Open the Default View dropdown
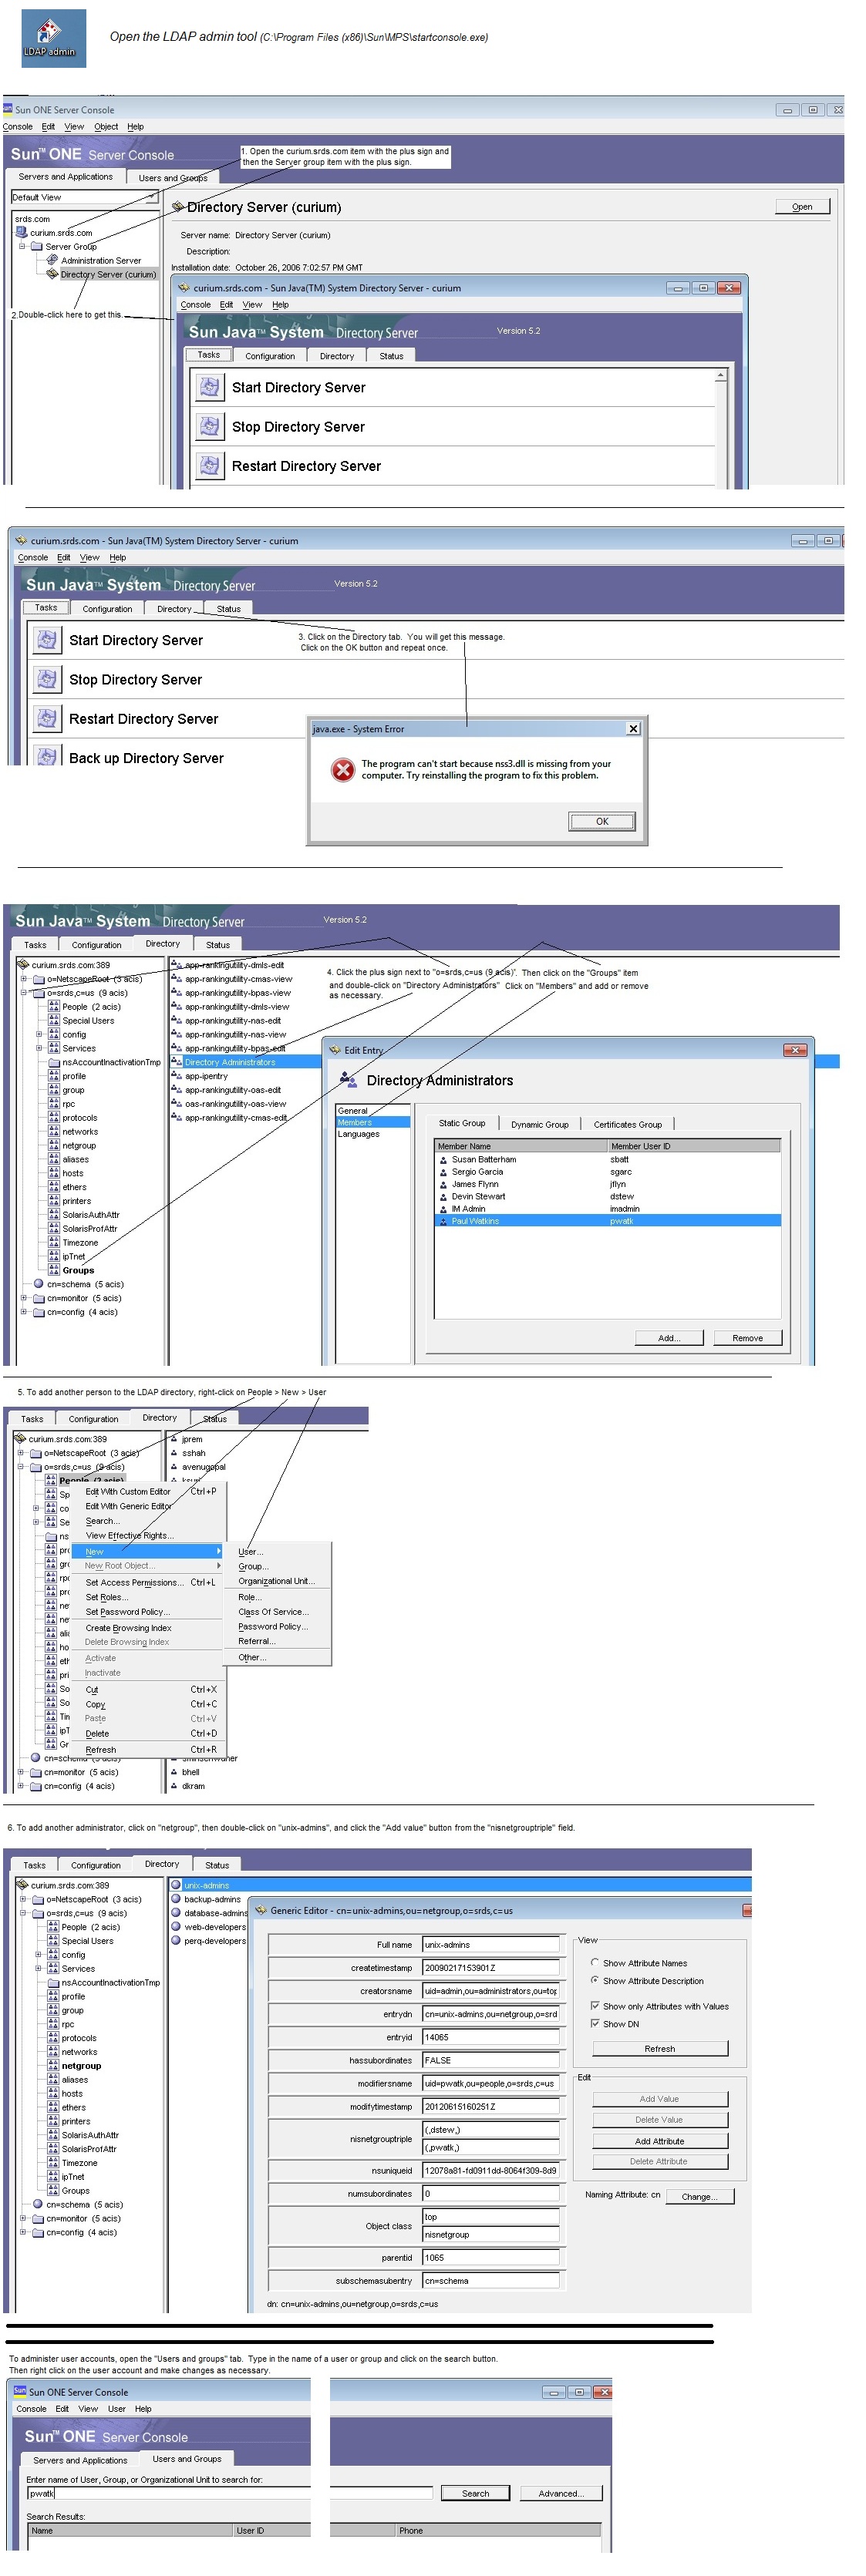Image resolution: width=866 pixels, height=2576 pixels. tap(152, 197)
